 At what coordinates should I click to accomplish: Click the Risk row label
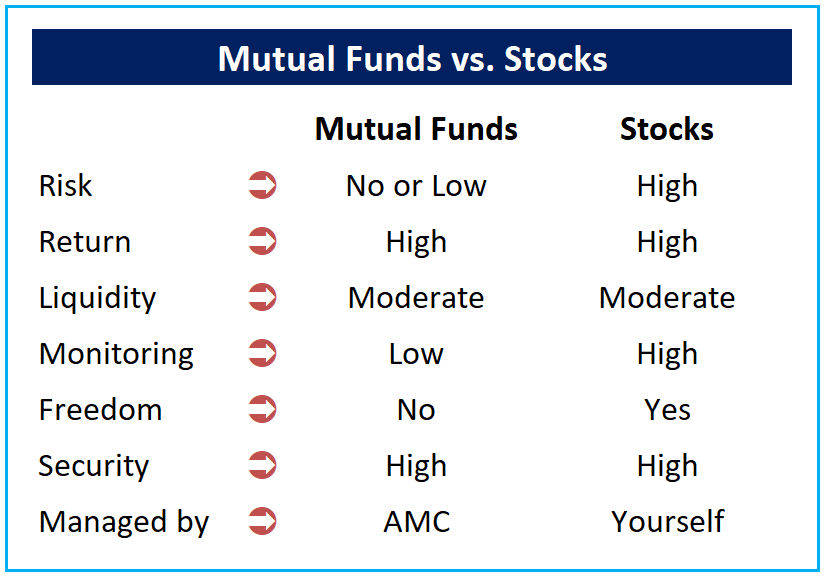pyautogui.click(x=66, y=186)
